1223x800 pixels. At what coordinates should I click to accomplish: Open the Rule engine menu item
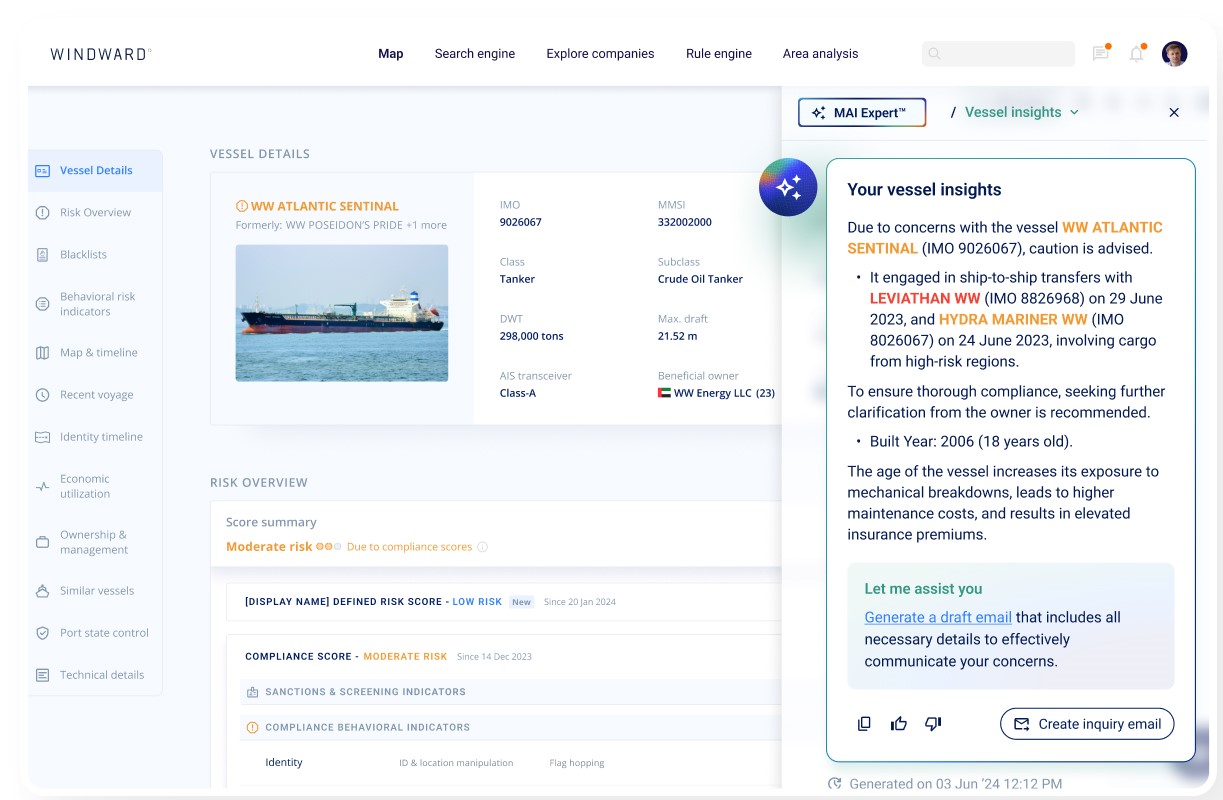[718, 54]
